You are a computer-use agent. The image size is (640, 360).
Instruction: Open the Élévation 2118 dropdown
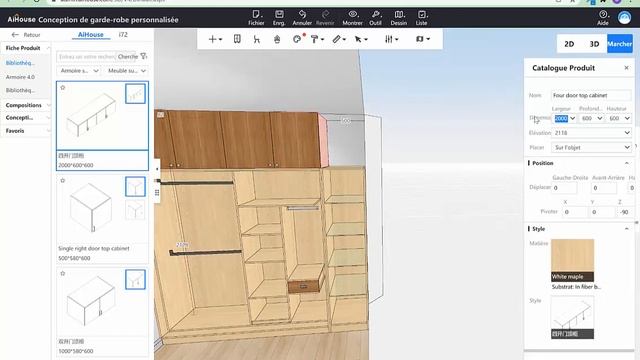[x=591, y=133]
